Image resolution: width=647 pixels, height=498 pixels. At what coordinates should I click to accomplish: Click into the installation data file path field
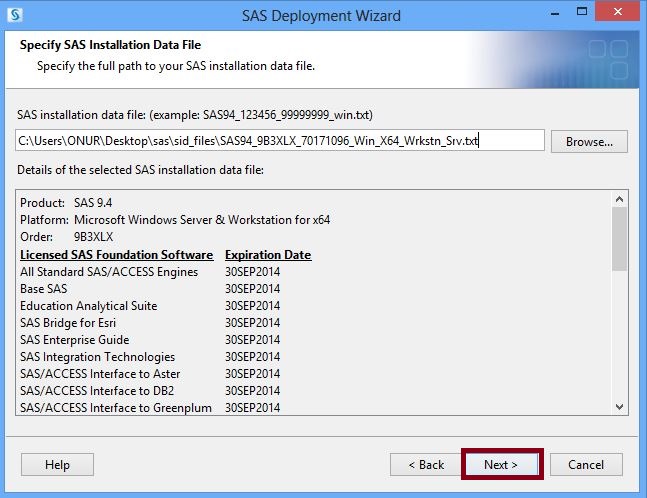coord(280,141)
